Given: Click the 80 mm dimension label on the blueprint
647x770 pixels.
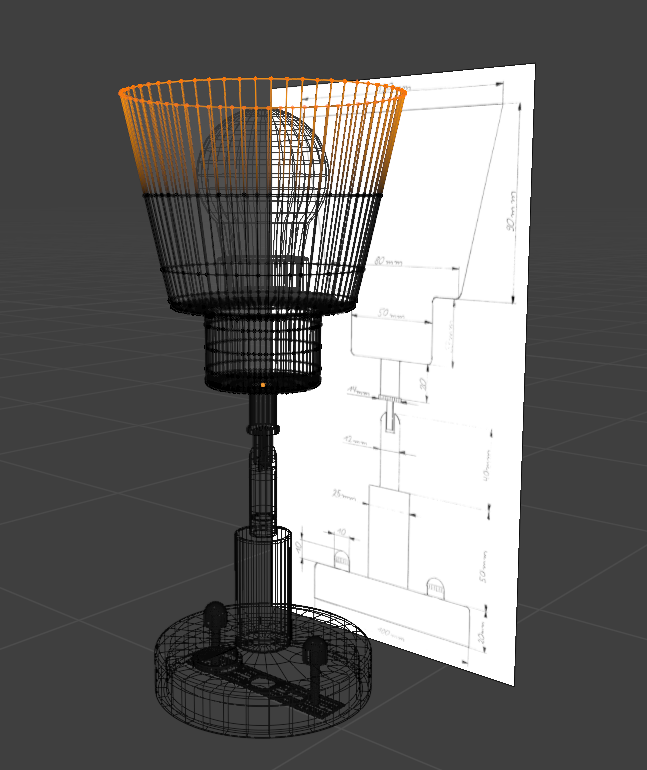Looking at the screenshot, I should pyautogui.click(x=388, y=263).
